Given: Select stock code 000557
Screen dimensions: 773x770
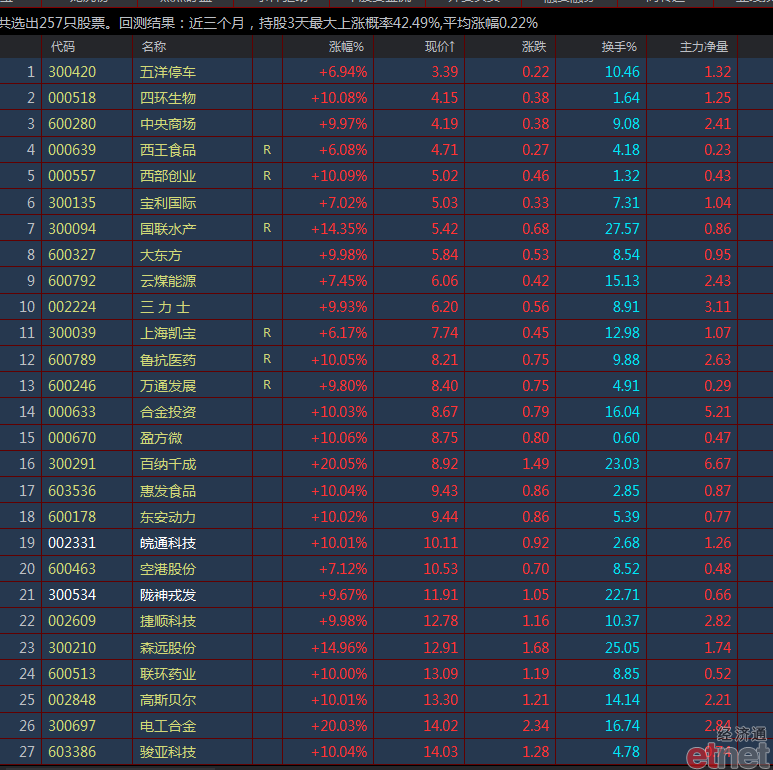Looking at the screenshot, I should (72, 176).
